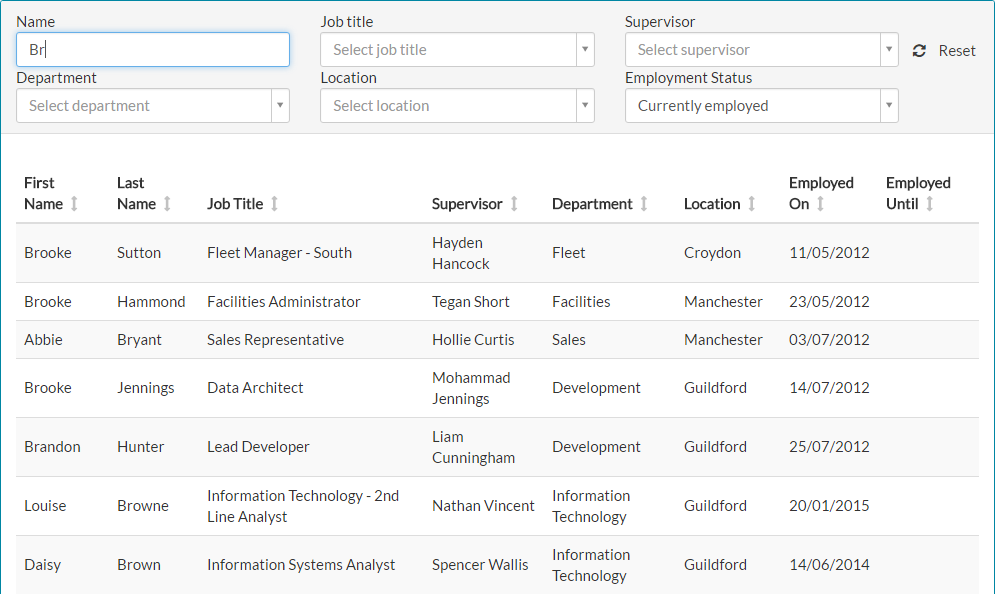
Task: Sort by Job Title column icon
Action: pyautogui.click(x=275, y=204)
